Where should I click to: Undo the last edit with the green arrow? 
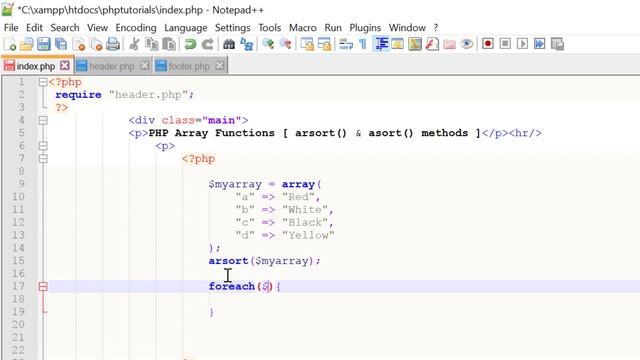(x=190, y=44)
